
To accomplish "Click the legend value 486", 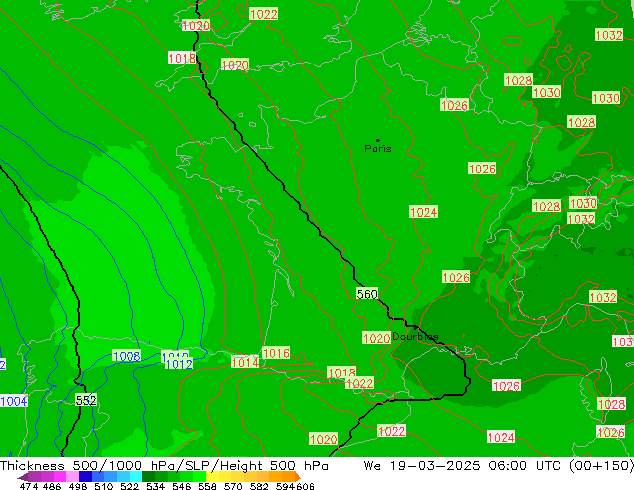I will (52, 486).
